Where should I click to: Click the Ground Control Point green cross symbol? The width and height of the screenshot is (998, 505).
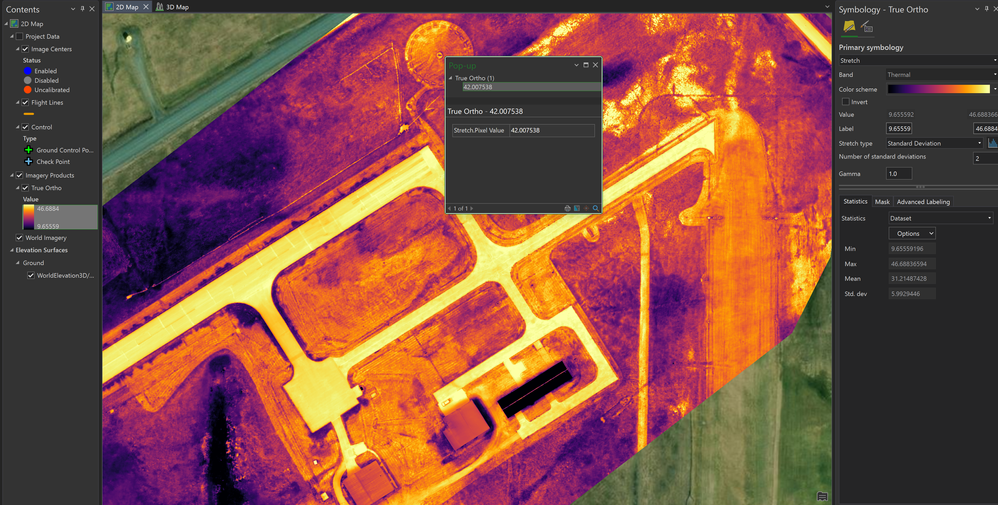coord(28,150)
